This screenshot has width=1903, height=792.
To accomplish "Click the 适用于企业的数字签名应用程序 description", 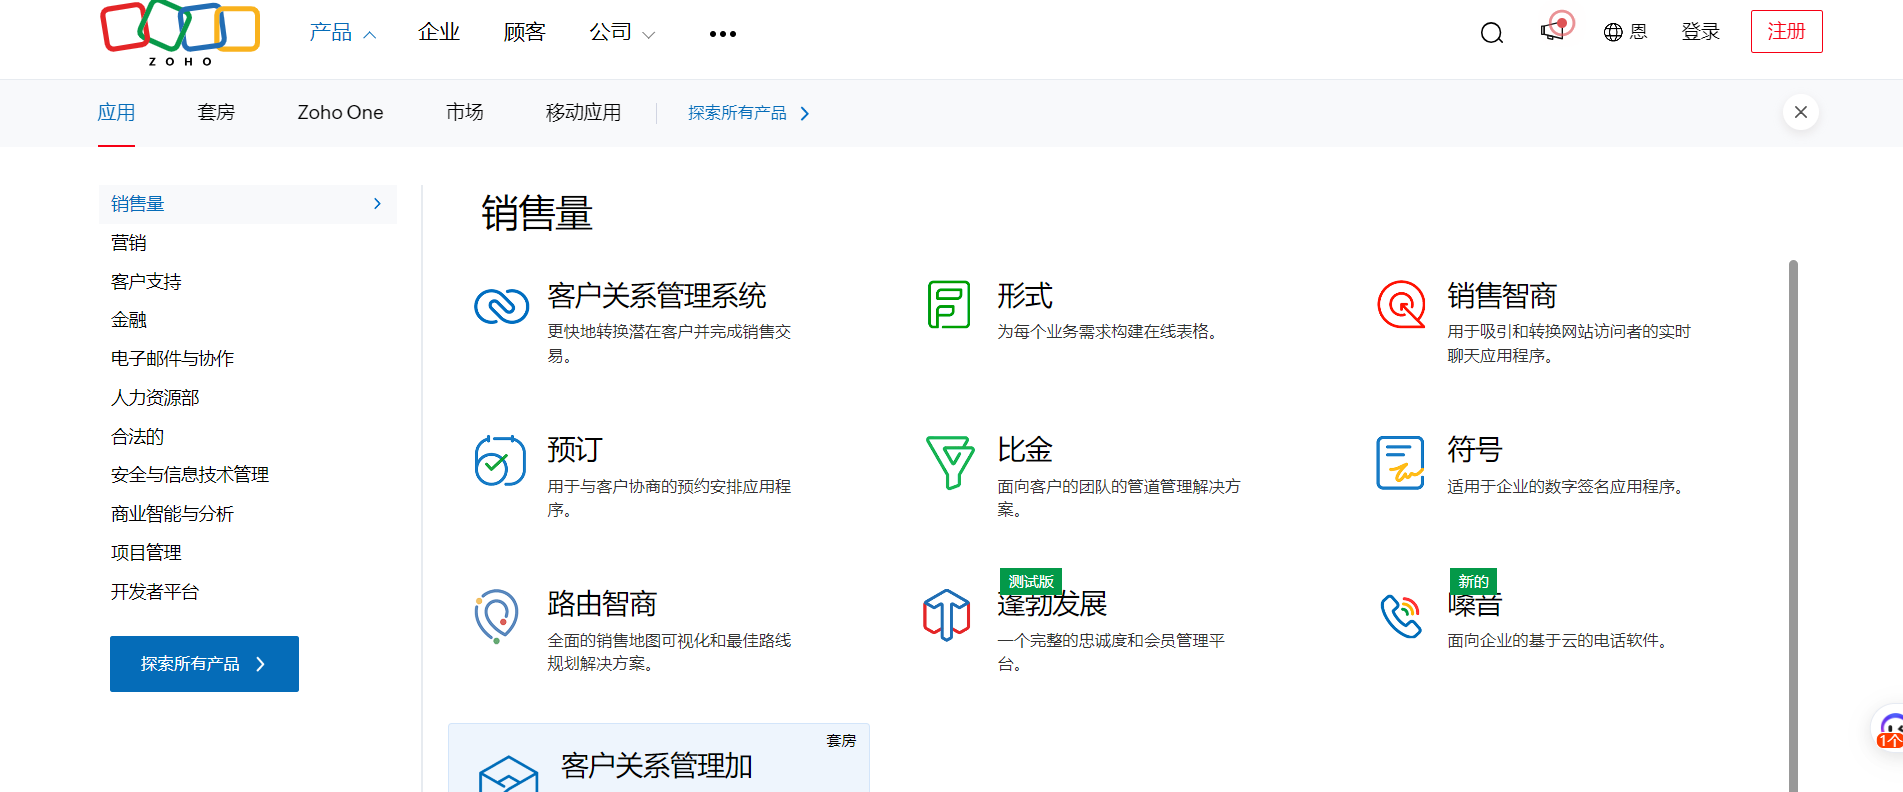I will (1567, 487).
